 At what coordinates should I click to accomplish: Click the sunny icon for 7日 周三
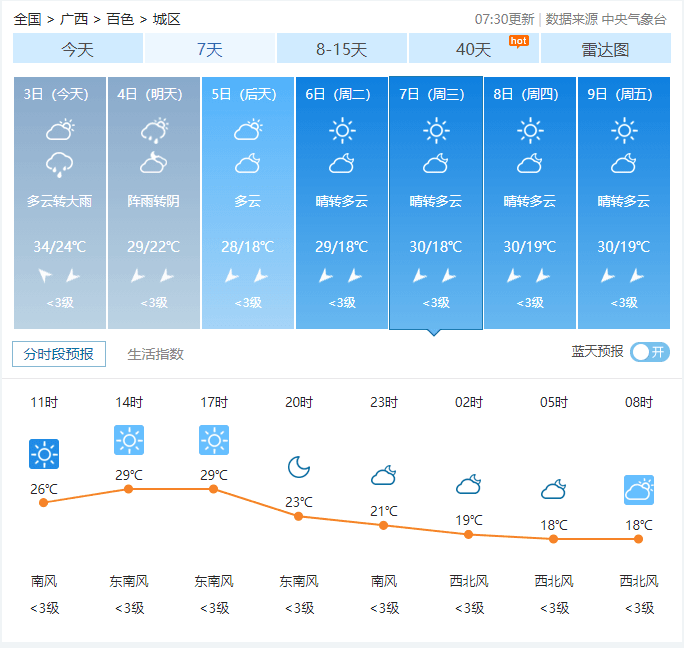tap(436, 130)
